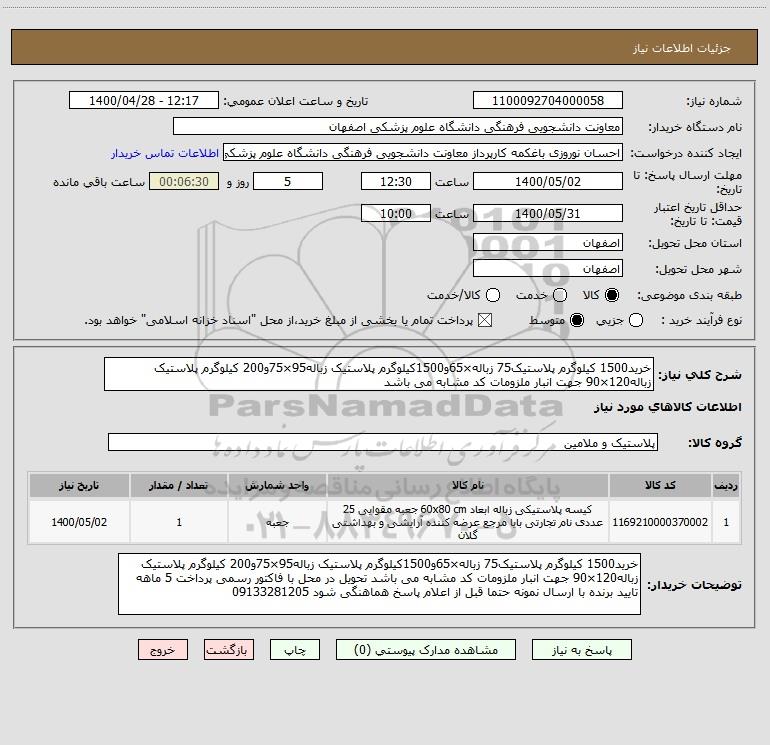The height and width of the screenshot is (745, 770).
Task: Click the price validity date 1400/05/31 field
Action: (x=548, y=213)
